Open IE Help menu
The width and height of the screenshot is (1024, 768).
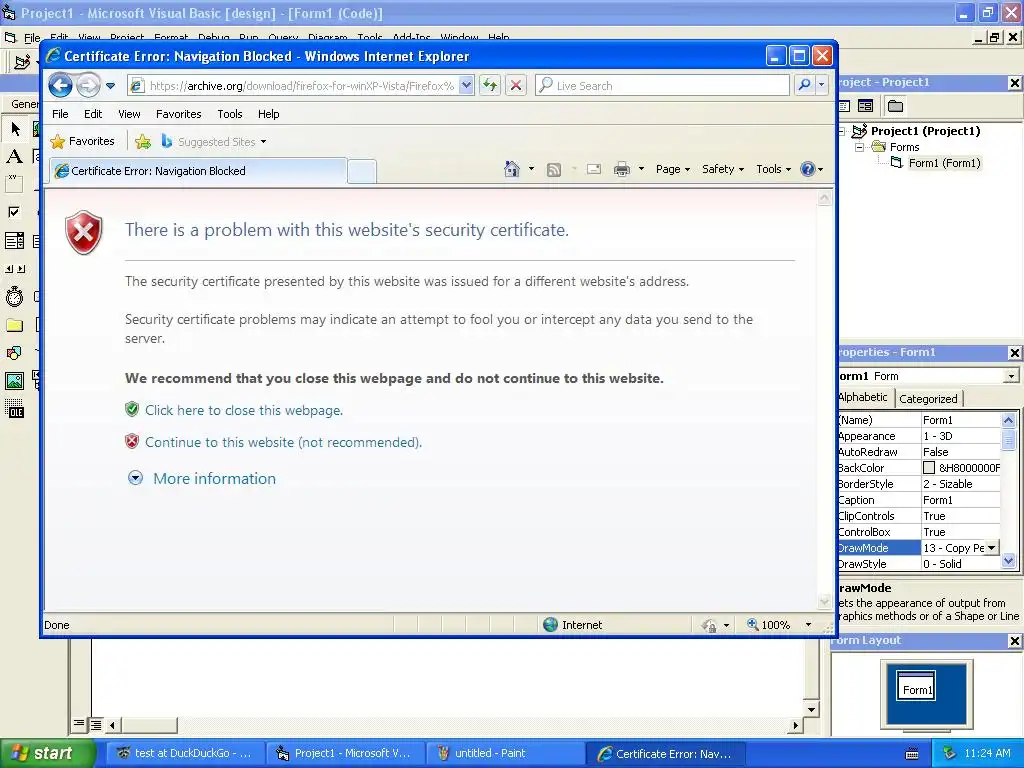(x=268, y=114)
